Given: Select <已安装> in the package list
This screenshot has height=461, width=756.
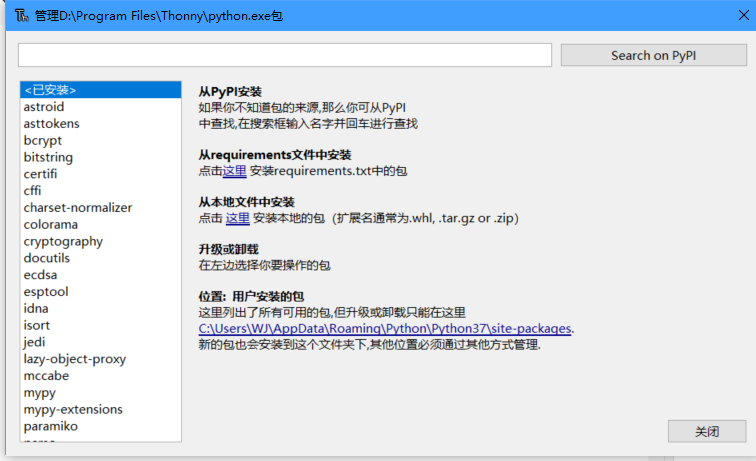Looking at the screenshot, I should 101,90.
